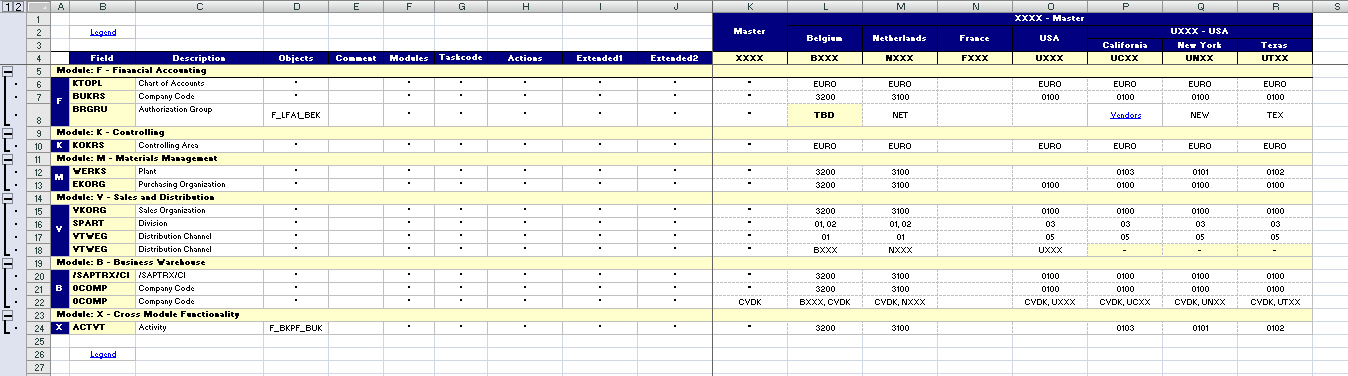1348x376 pixels.
Task: Open the Legend link at top
Action: coord(103,32)
